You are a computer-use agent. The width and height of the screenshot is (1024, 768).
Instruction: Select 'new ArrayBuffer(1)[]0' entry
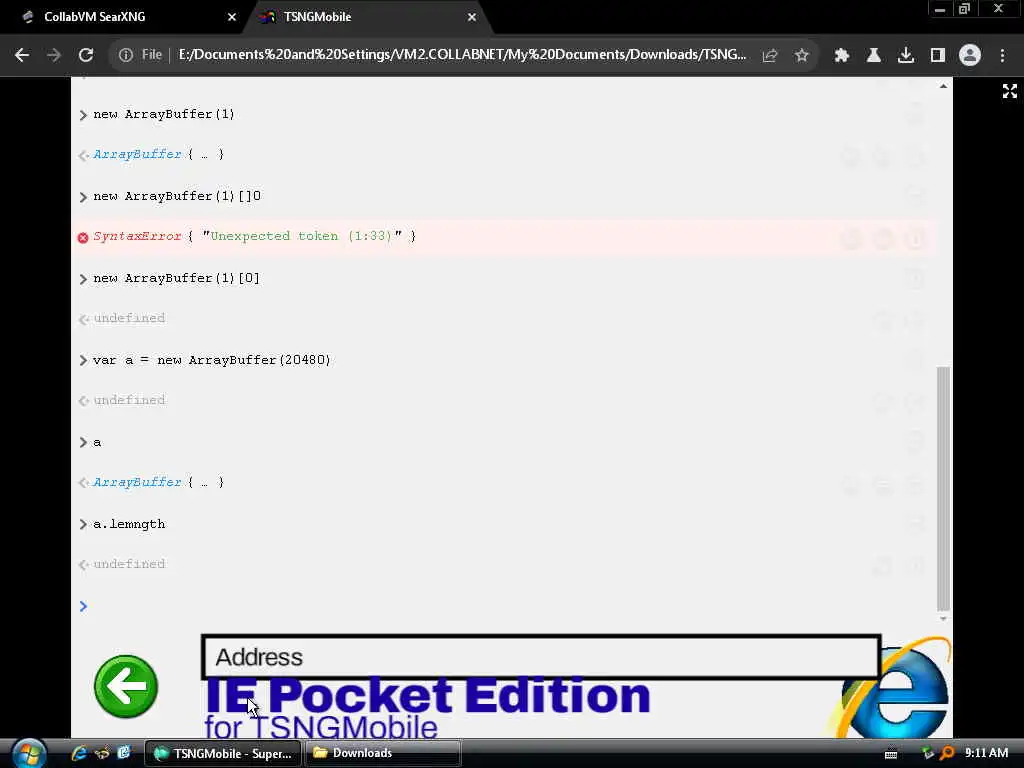[x=177, y=196]
